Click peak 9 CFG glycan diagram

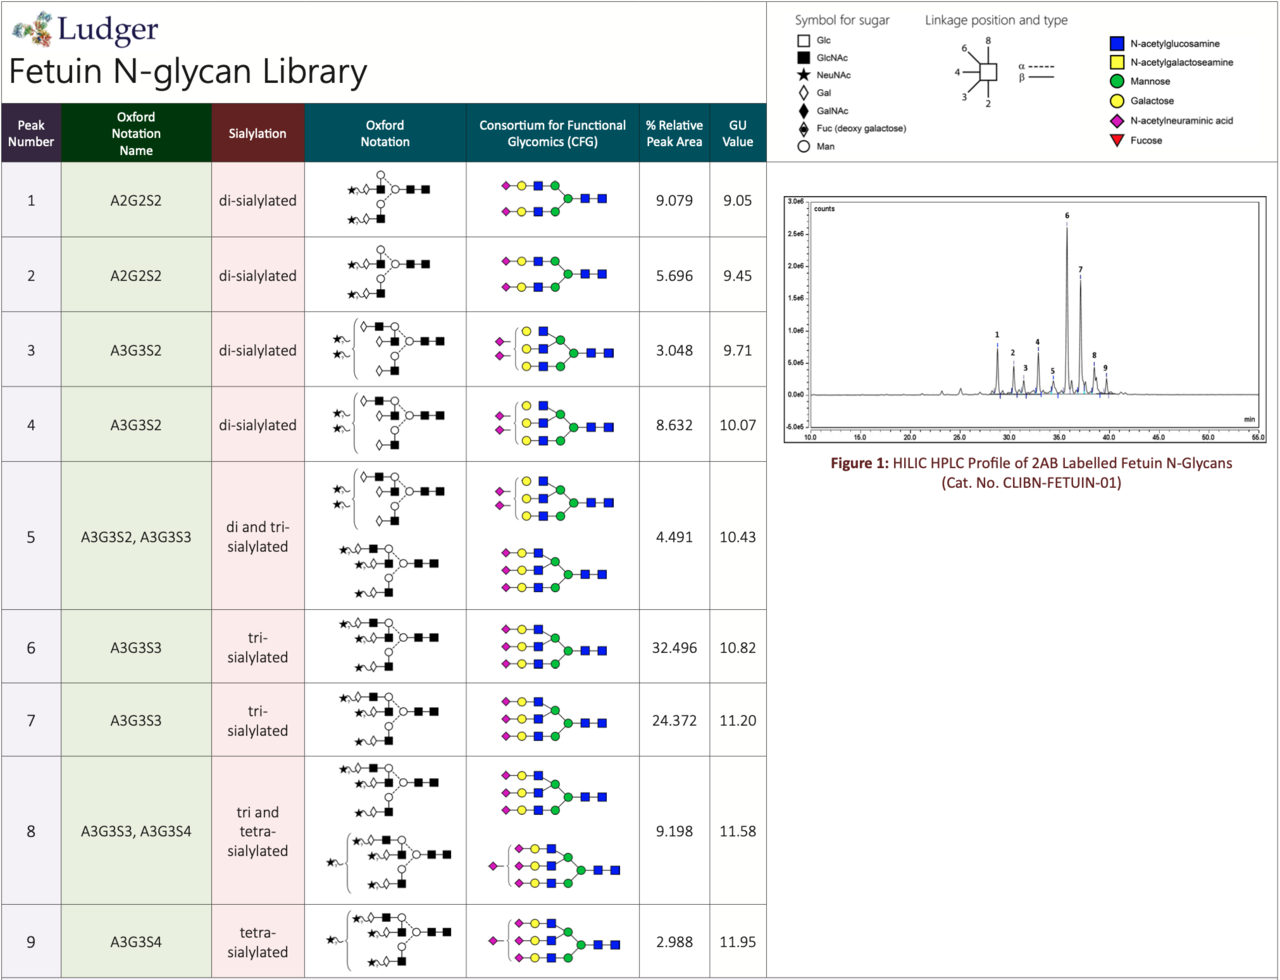coord(556,941)
